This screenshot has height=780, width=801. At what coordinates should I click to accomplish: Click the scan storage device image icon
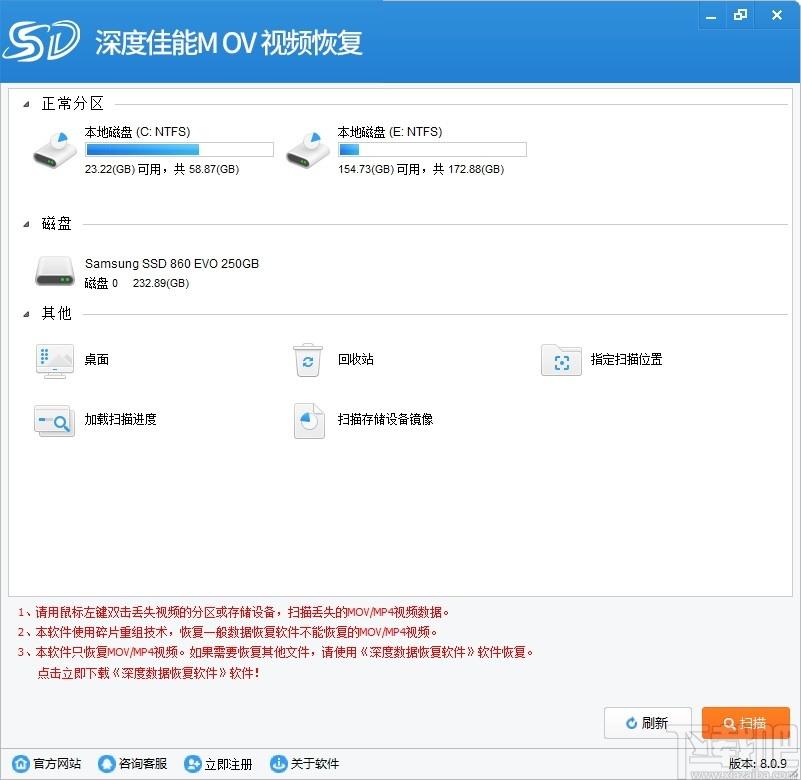tap(309, 421)
